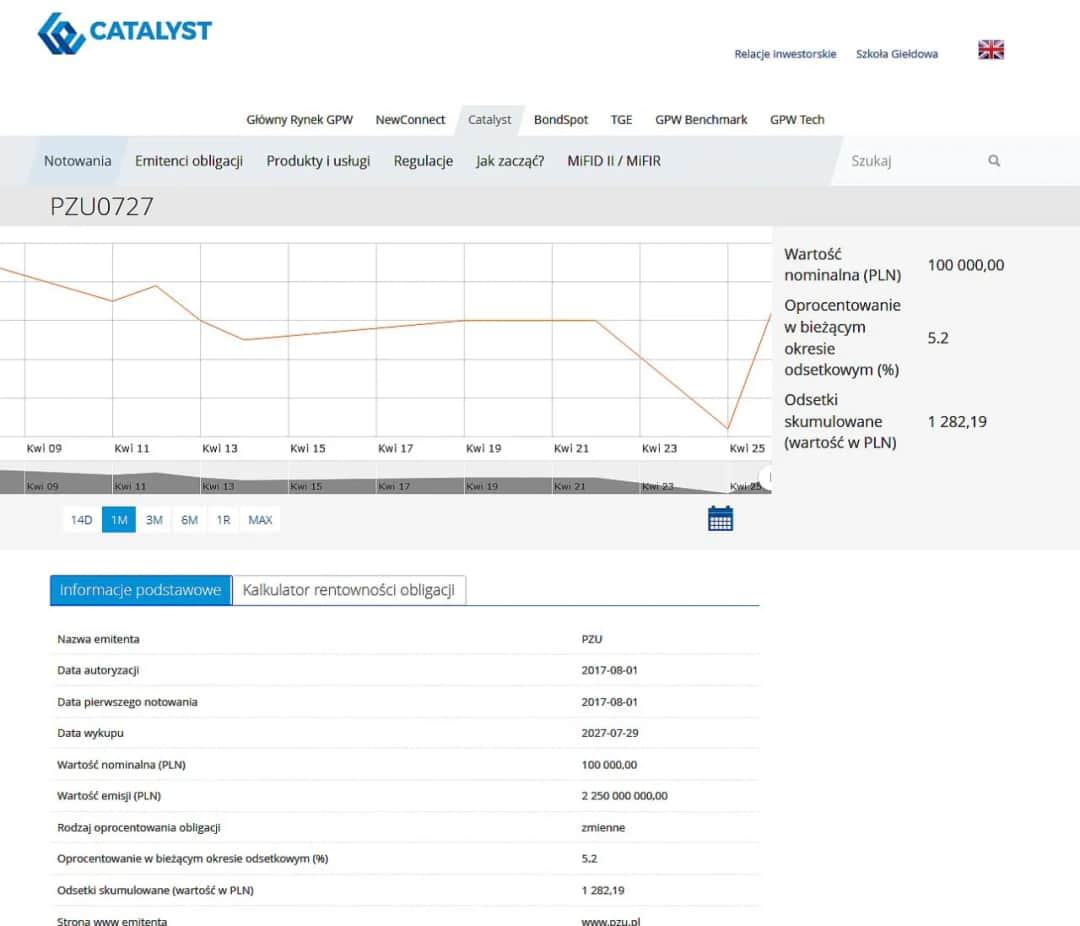Click the Catalyst logo
This screenshot has width=1080, height=926.
(123, 31)
